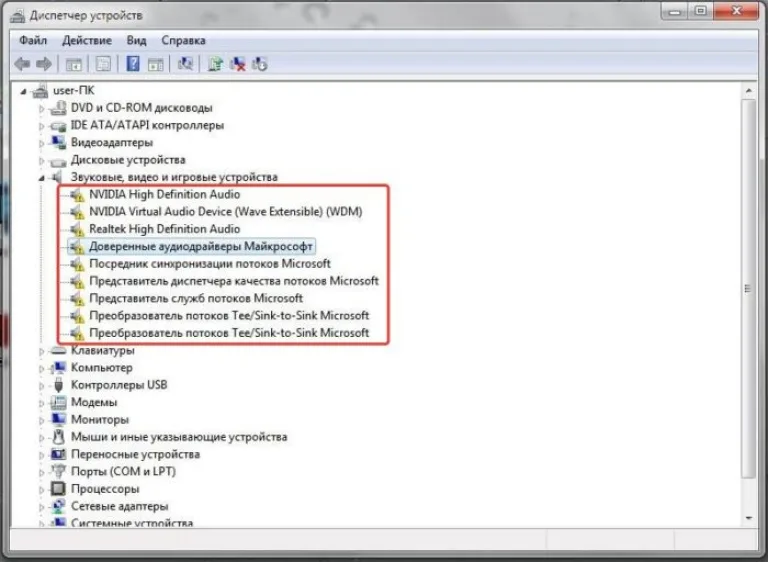768x562 pixels.
Task: Expand the Порты (COM и LPT) node
Action: (41, 472)
